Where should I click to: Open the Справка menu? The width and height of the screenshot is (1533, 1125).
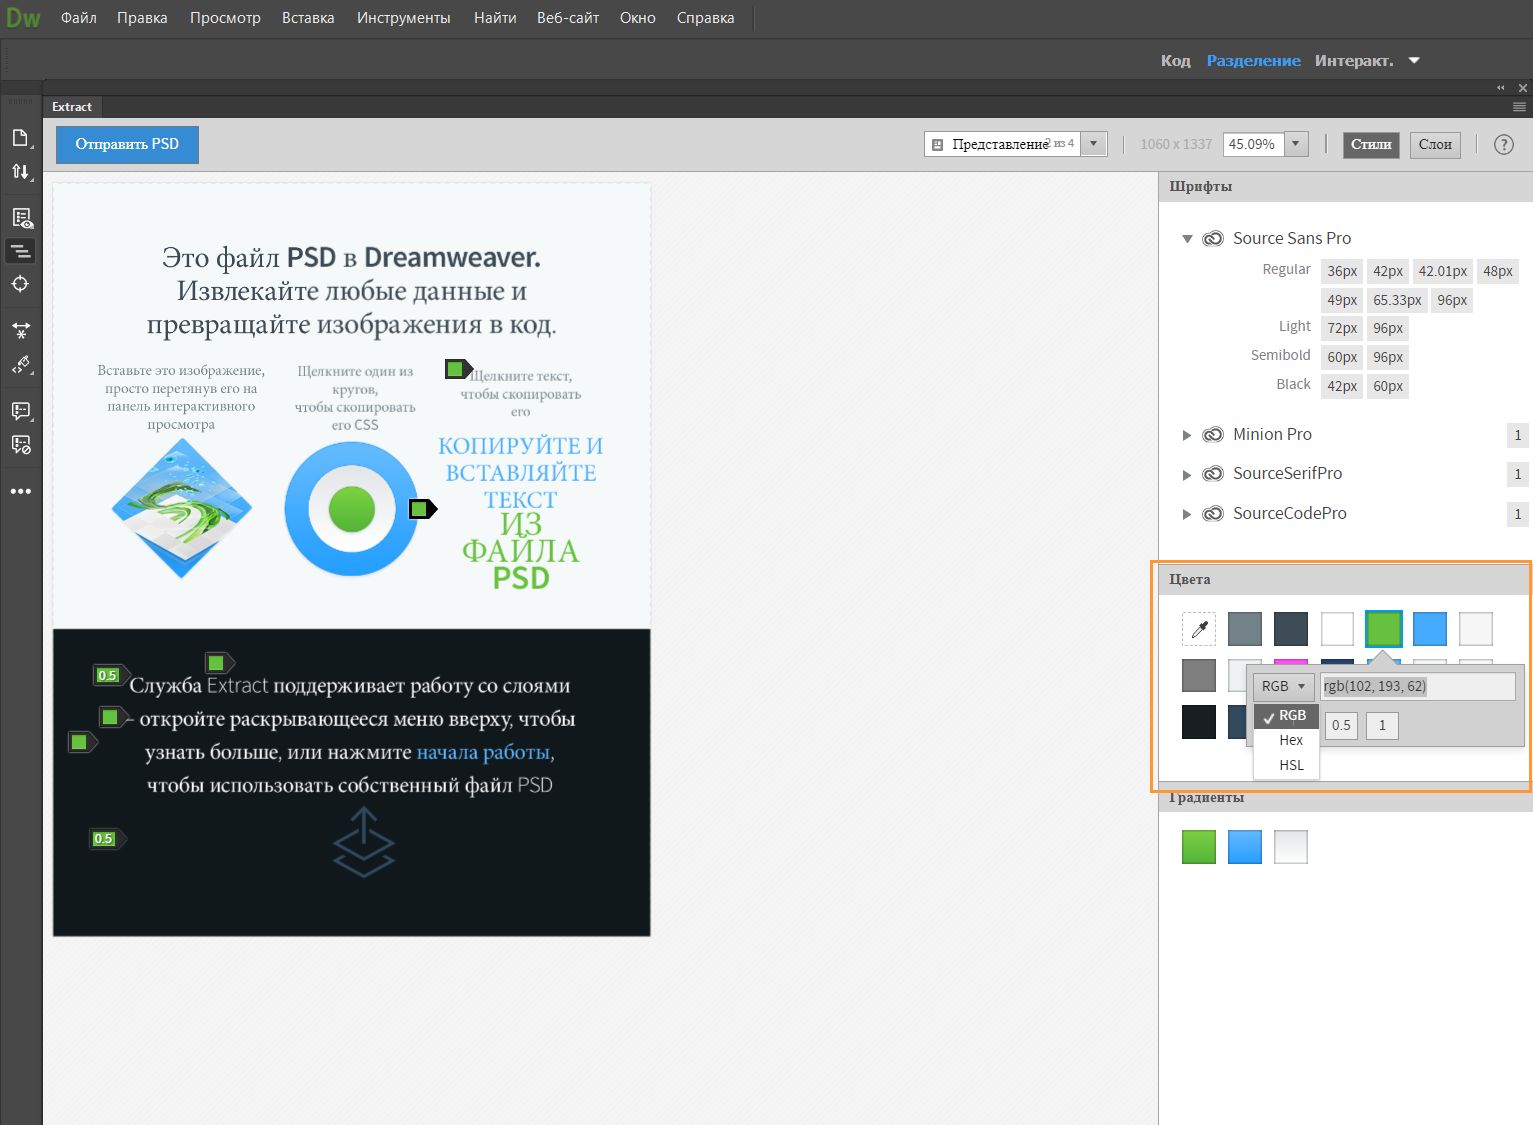[705, 18]
